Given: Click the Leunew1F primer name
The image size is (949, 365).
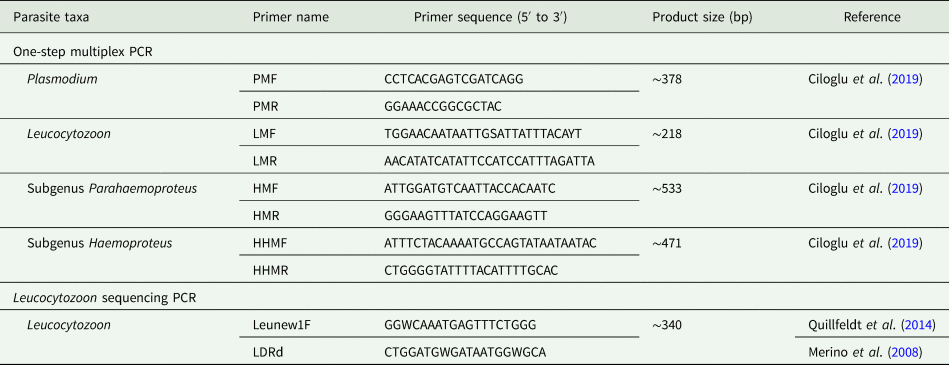Looking at the screenshot, I should coord(277,326).
